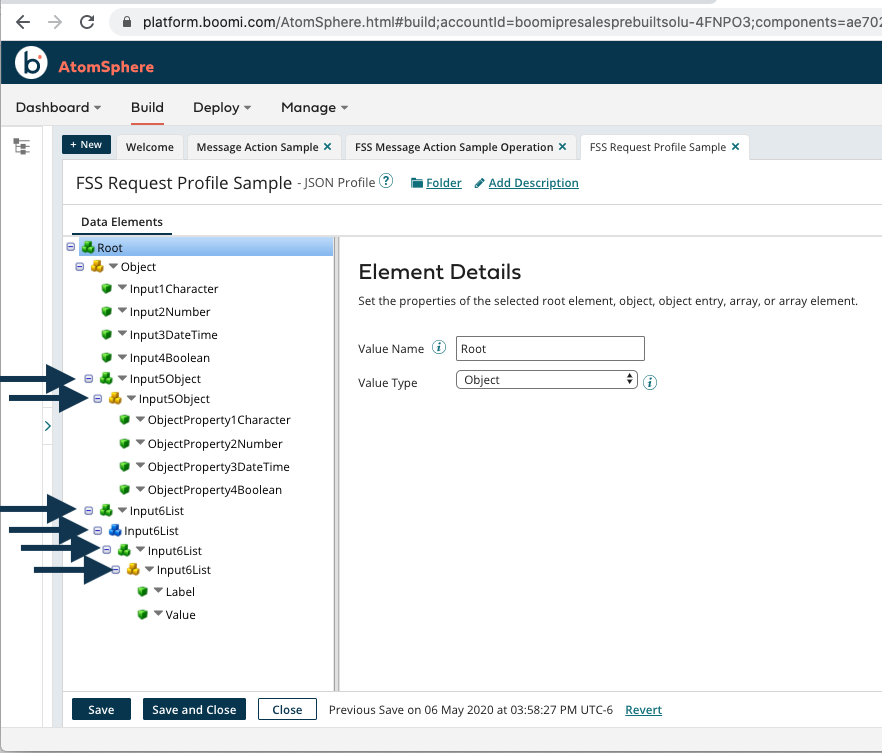
Task: Expand the left side panel chevron
Action: pyautogui.click(x=48, y=426)
